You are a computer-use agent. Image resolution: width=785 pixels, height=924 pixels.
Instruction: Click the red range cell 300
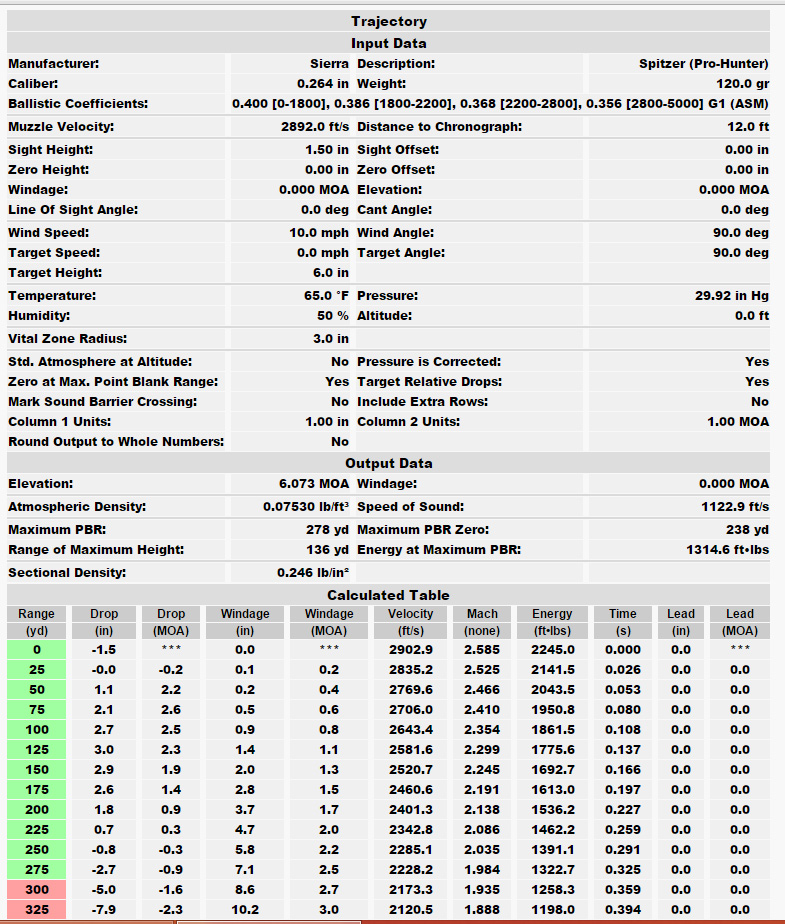[x=37, y=890]
